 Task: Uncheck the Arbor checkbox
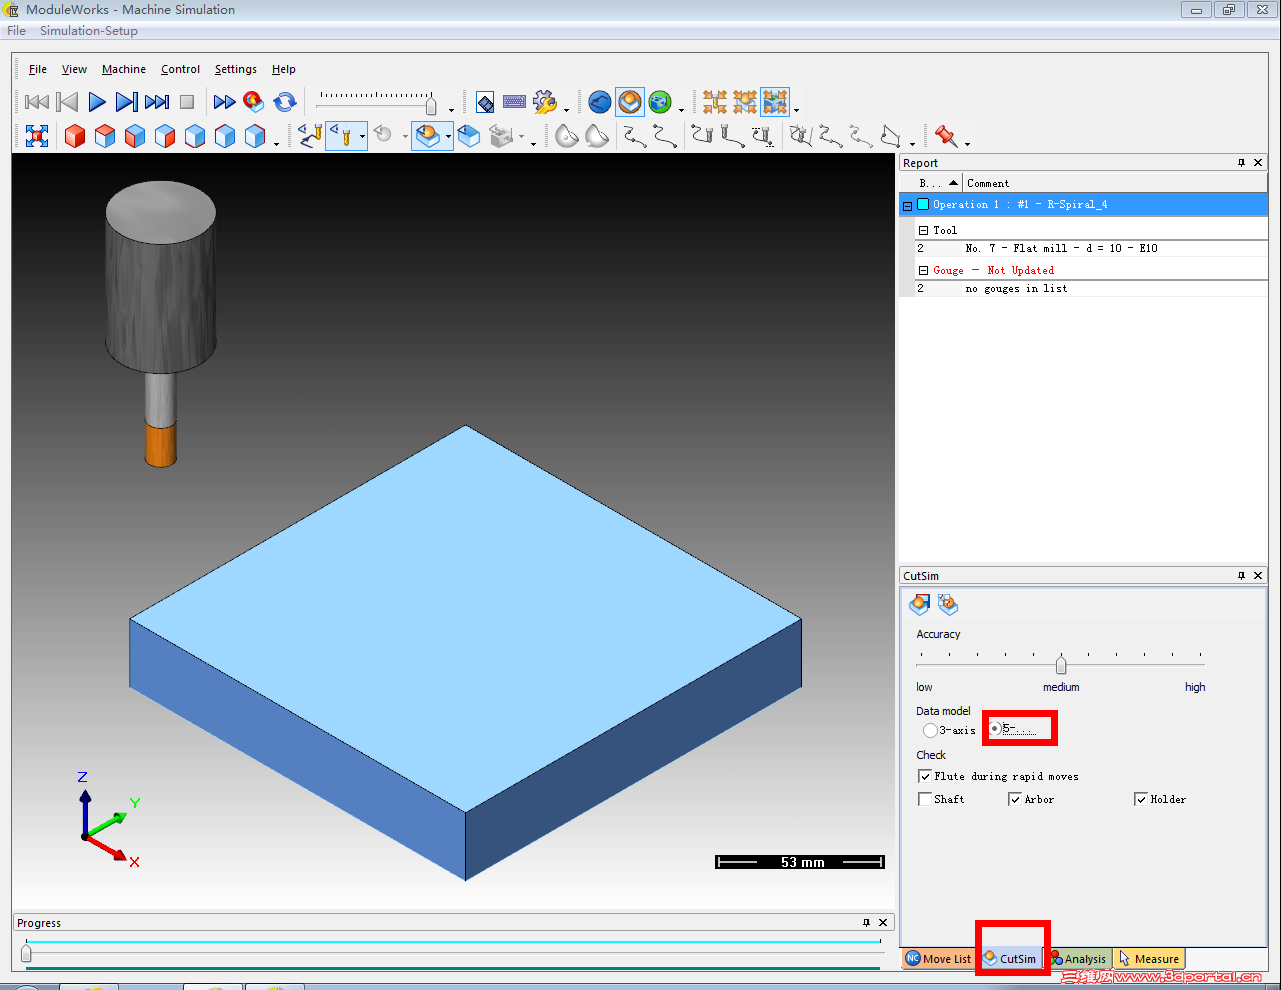[x=1015, y=799]
